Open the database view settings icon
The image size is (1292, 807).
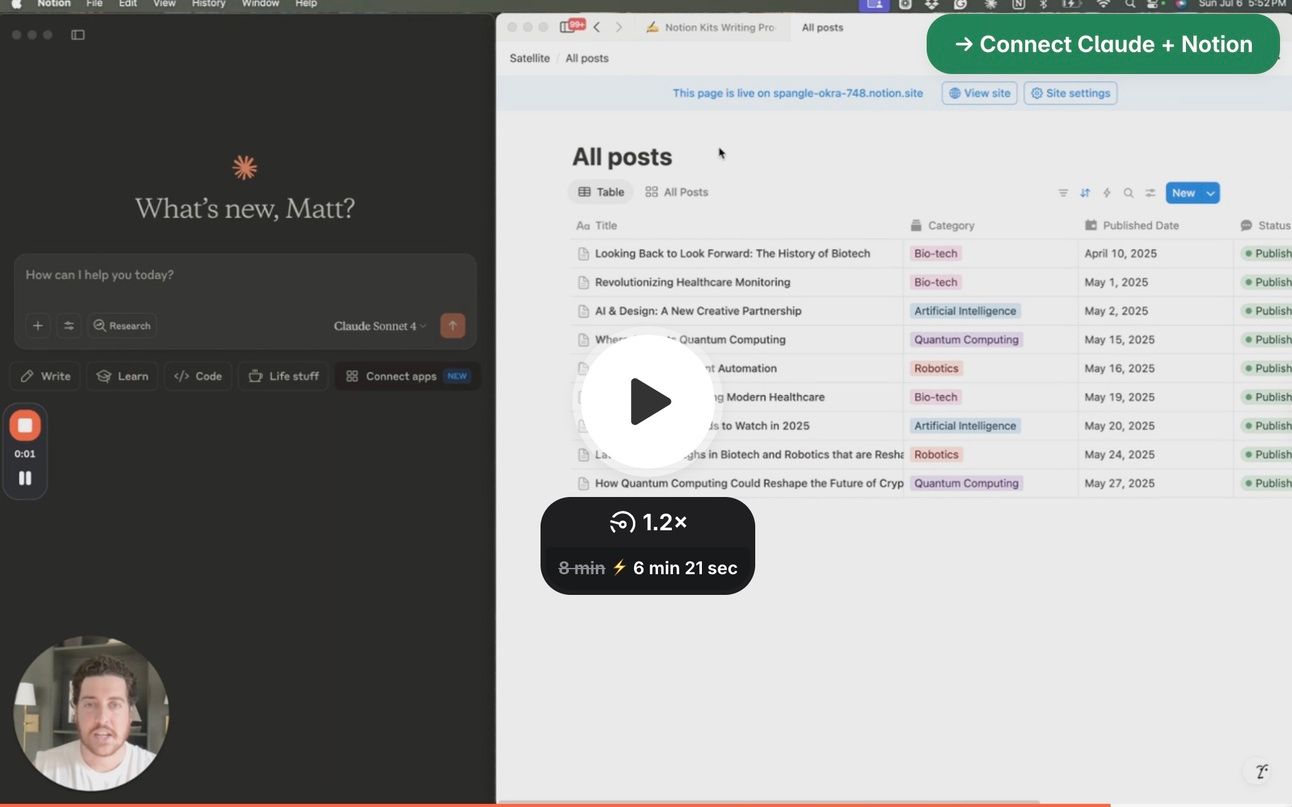[x=1150, y=193]
